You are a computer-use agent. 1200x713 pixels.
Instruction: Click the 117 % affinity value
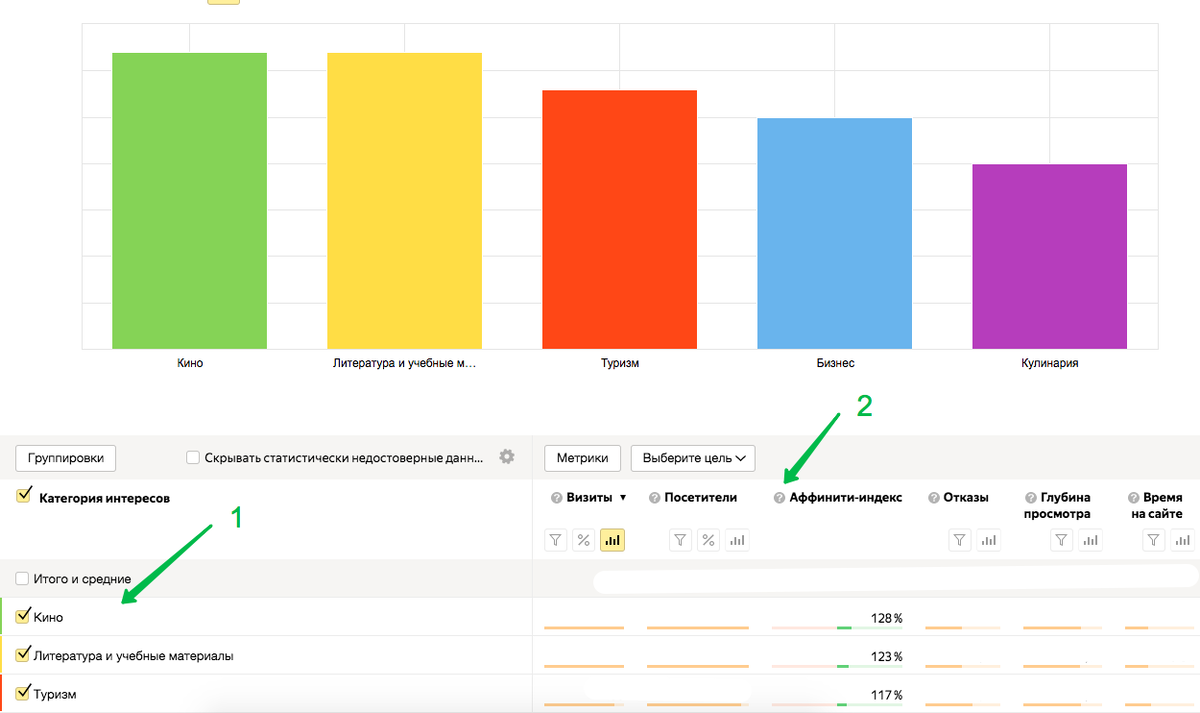(887, 694)
